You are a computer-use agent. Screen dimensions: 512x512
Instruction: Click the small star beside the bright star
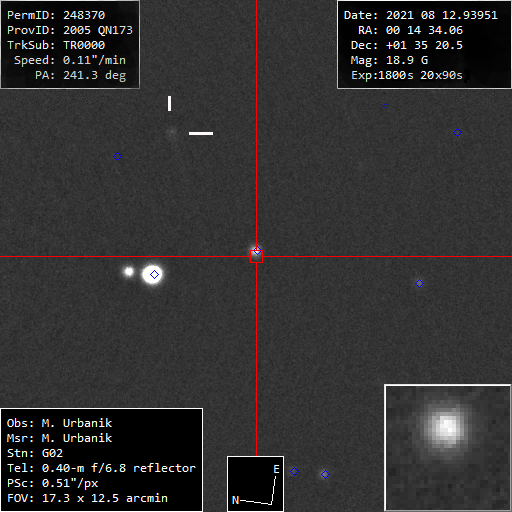pyautogui.click(x=129, y=271)
